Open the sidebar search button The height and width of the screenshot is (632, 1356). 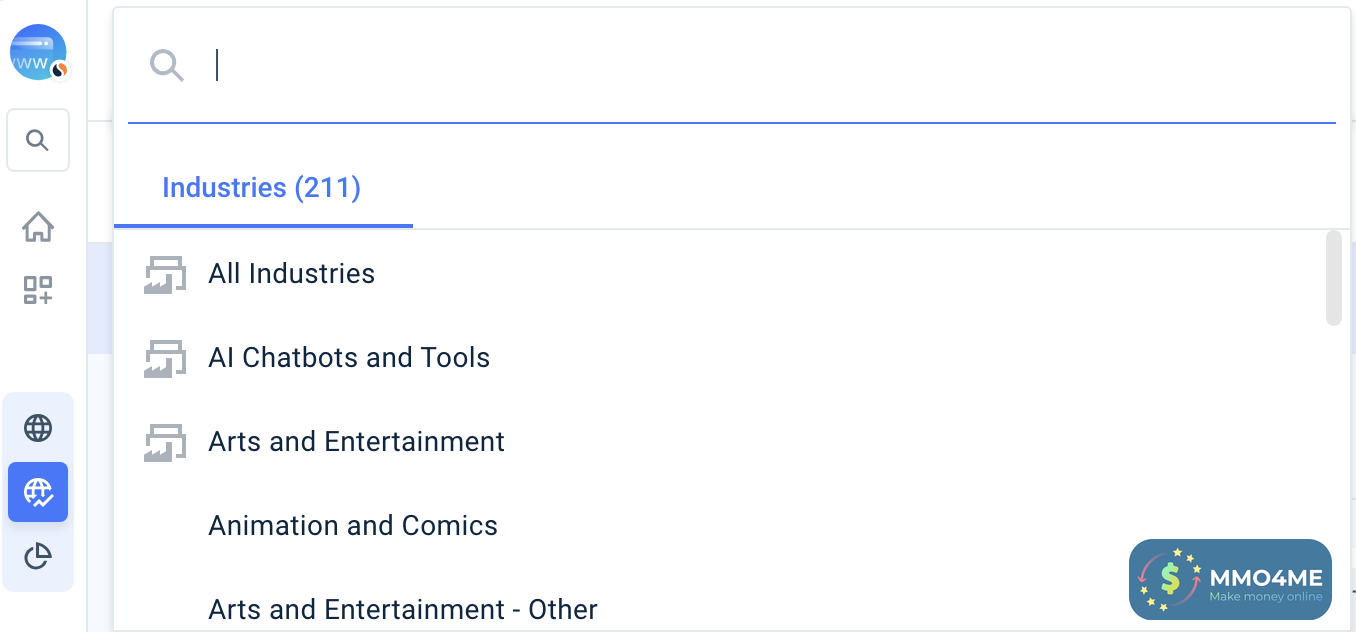point(38,140)
